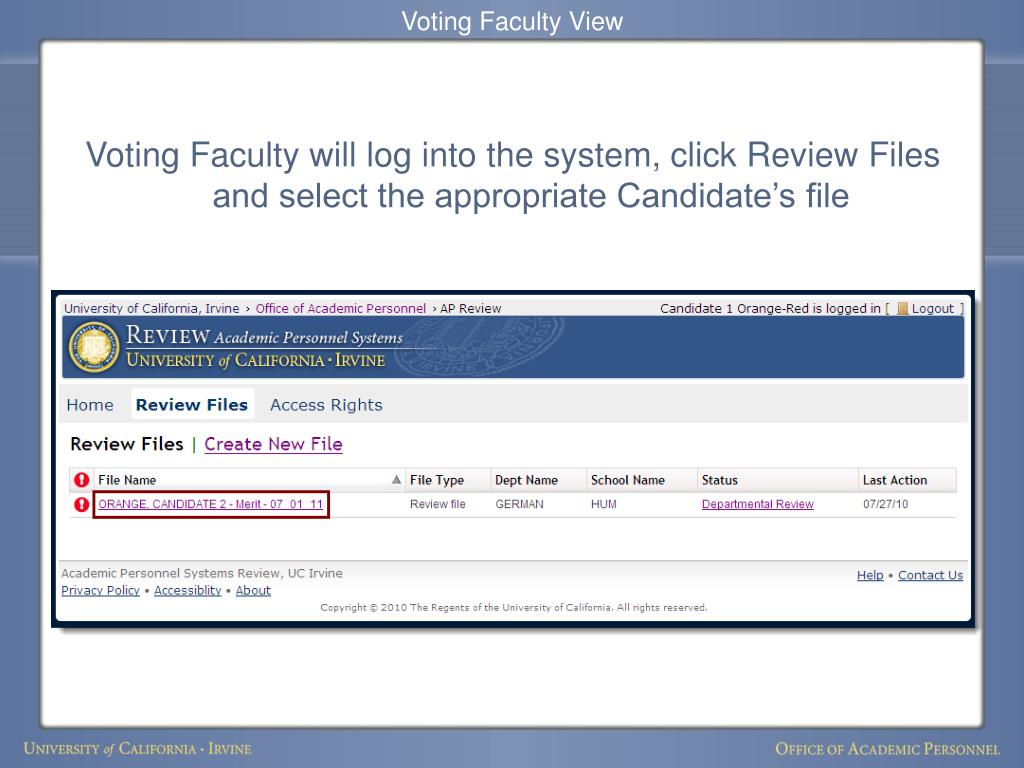This screenshot has height=768, width=1024.
Task: Open the Accessiblity footer link
Action: (187, 590)
